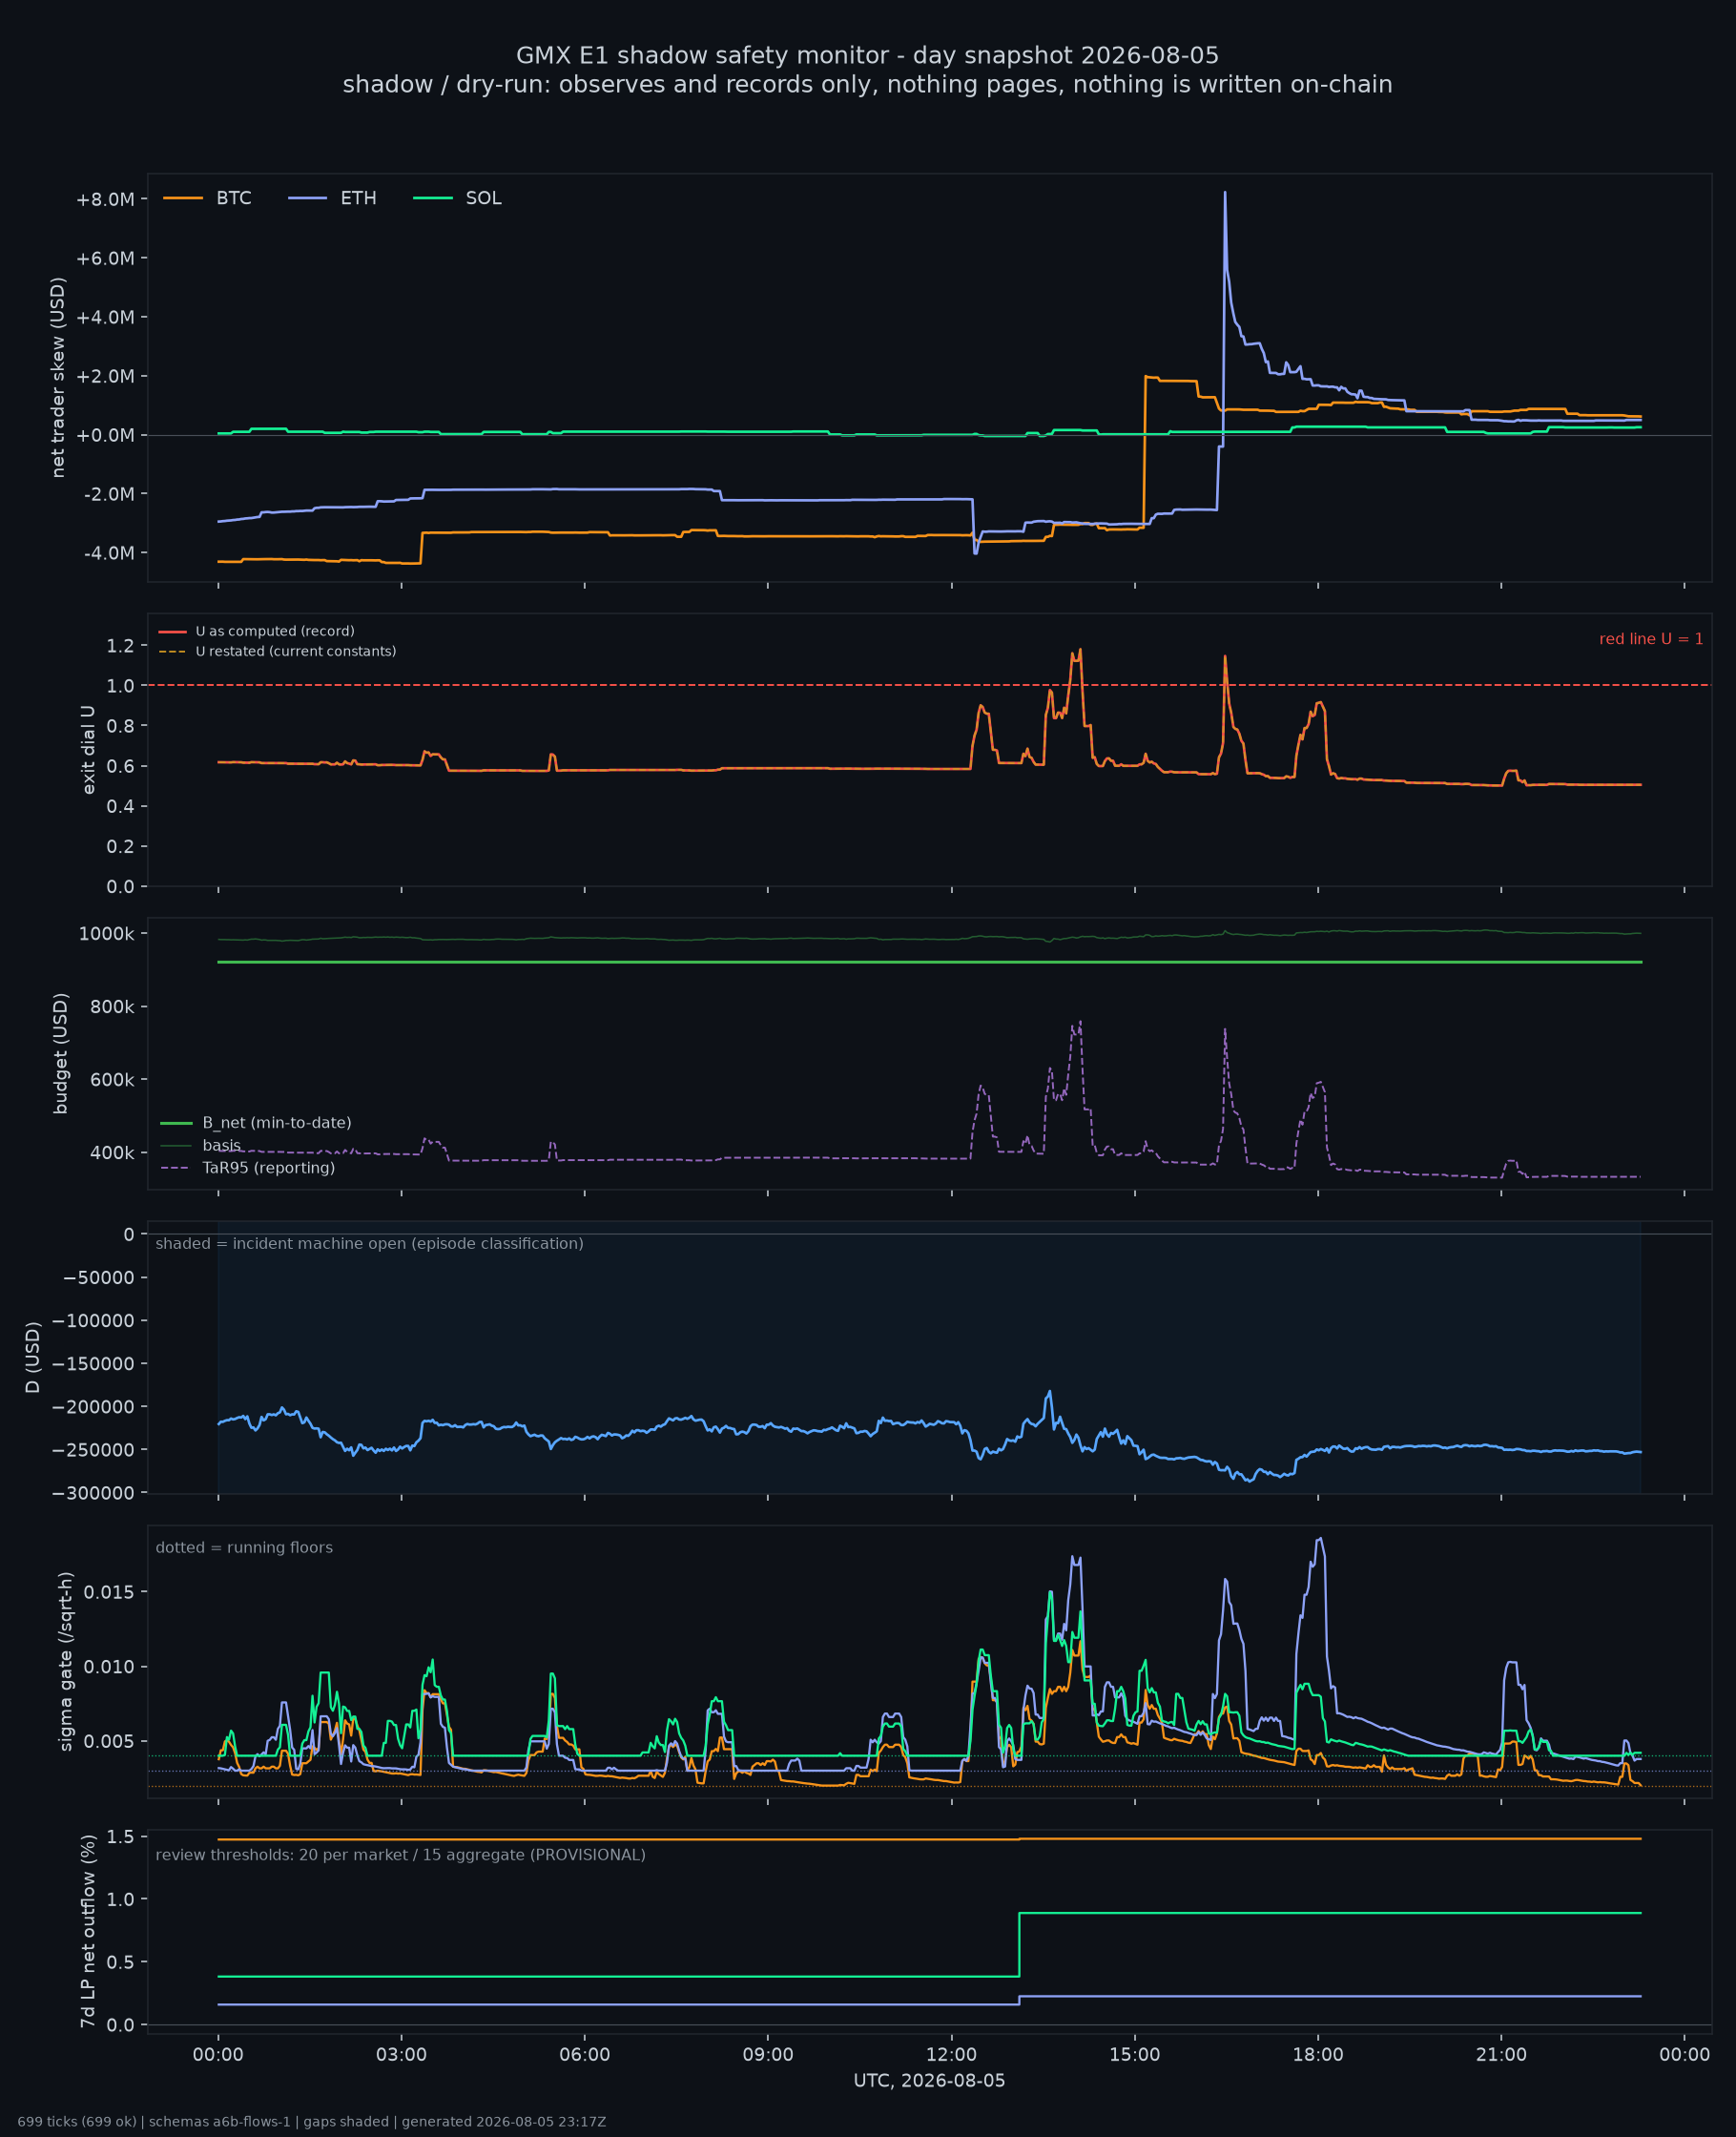Click the 'exit dial U' axis label
Viewport: 1736px width, 2137px height.
pyautogui.click(x=88, y=750)
